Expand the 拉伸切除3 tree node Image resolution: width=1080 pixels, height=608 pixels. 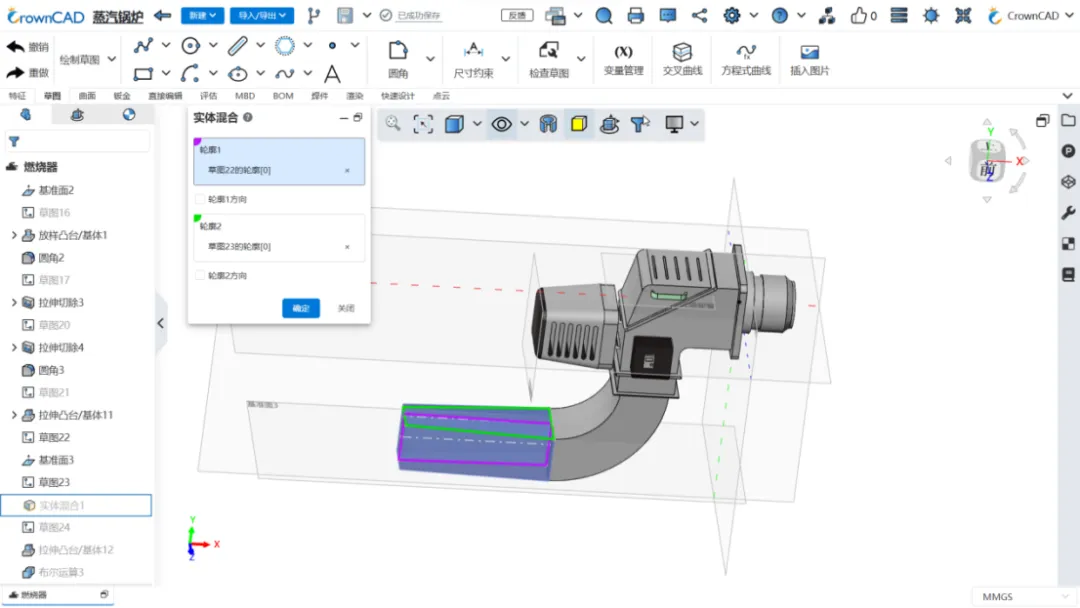14,302
